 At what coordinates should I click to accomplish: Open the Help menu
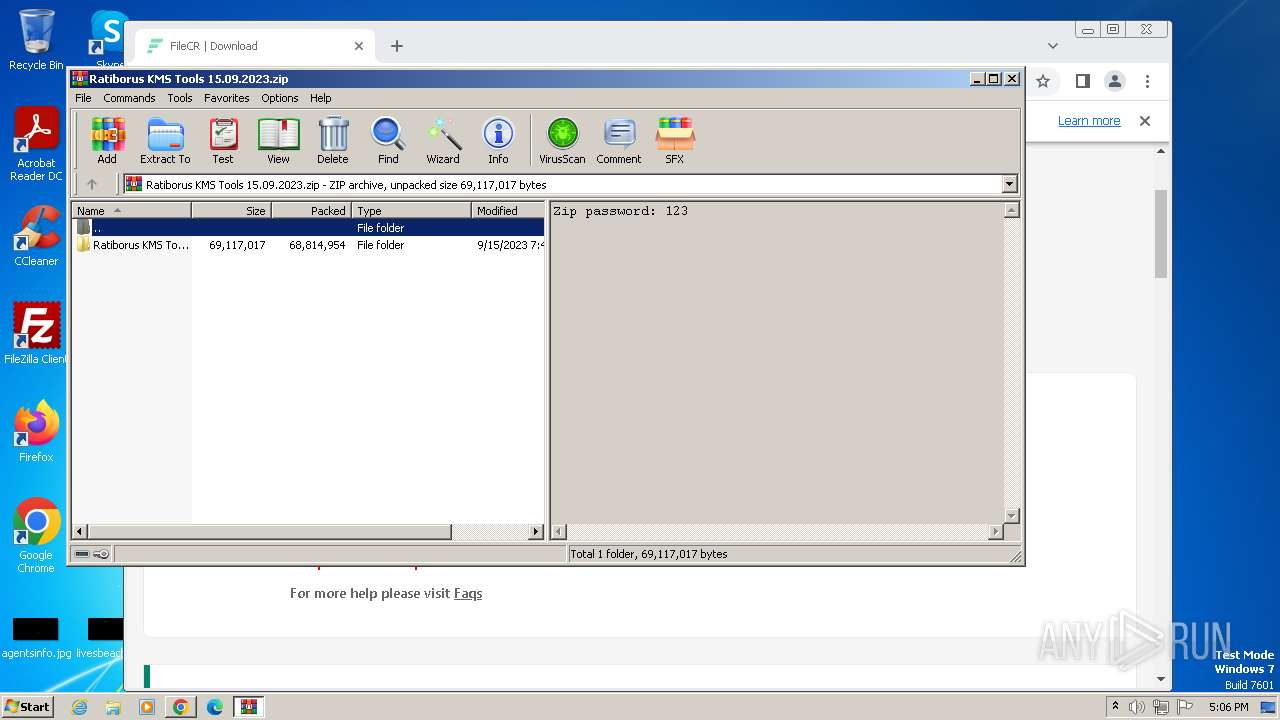point(320,98)
